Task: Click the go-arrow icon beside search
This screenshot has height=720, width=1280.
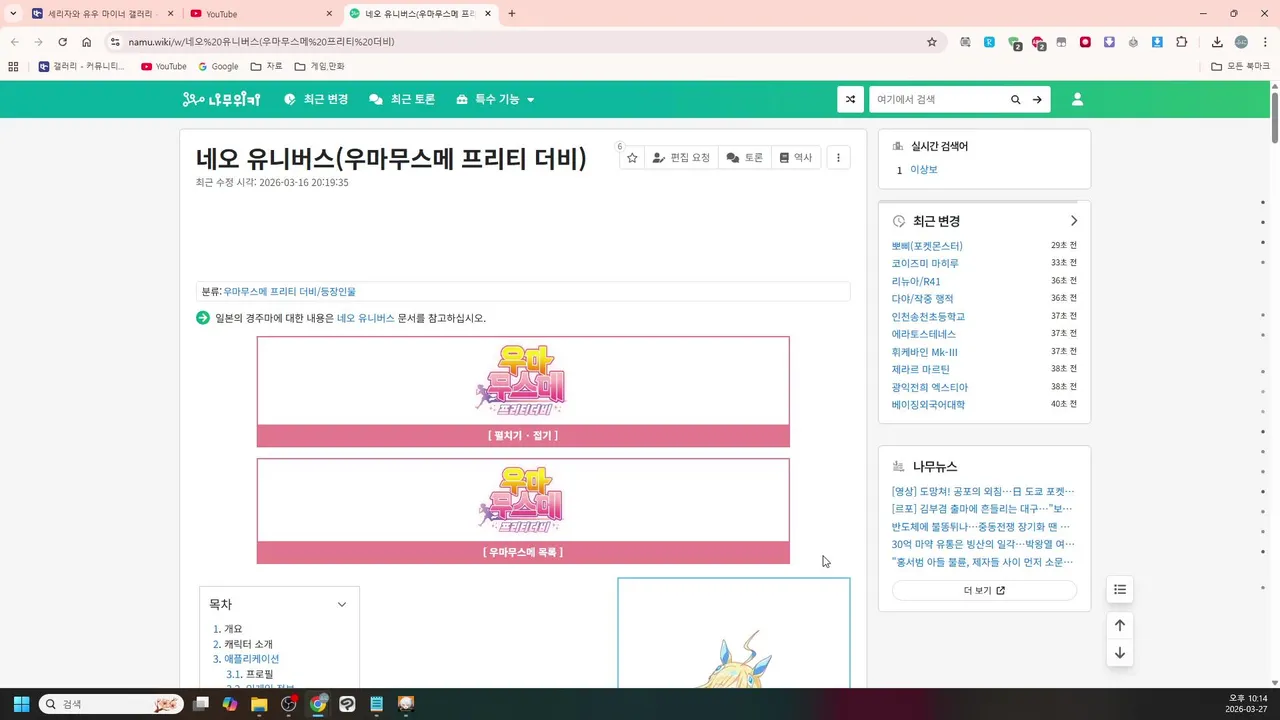Action: 1037,99
